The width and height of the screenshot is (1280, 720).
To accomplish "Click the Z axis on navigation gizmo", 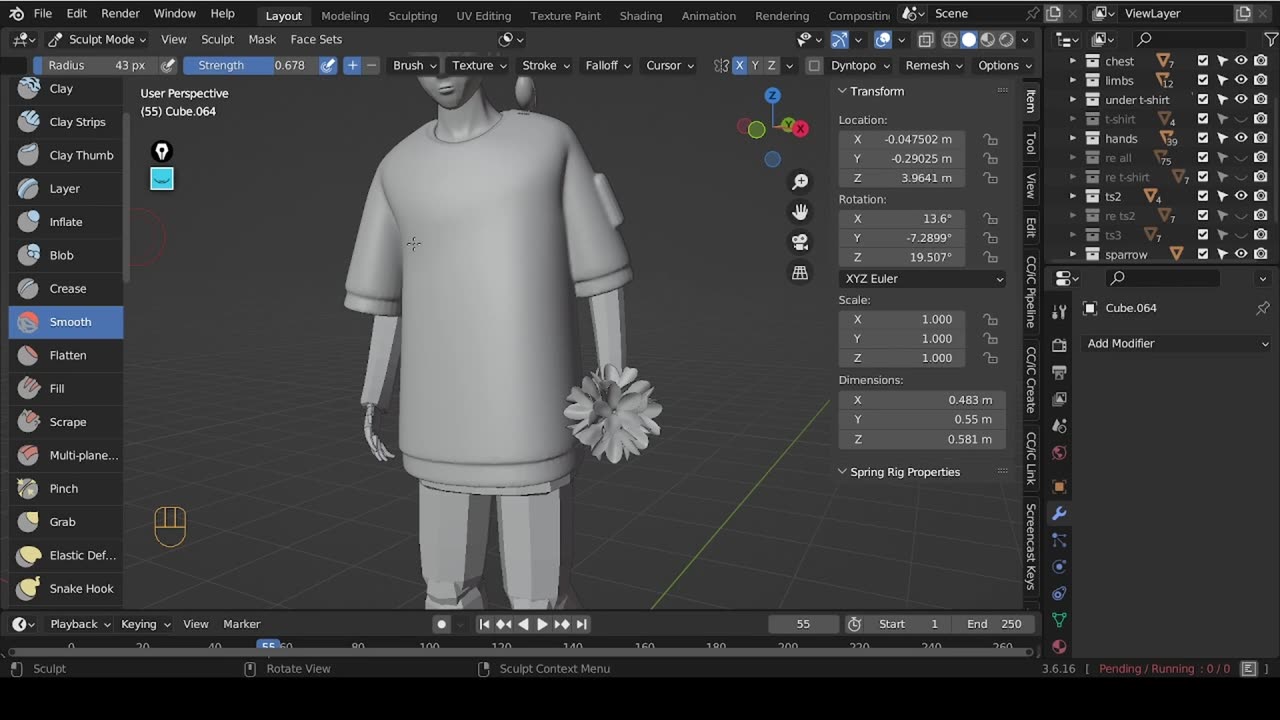I will click(772, 95).
